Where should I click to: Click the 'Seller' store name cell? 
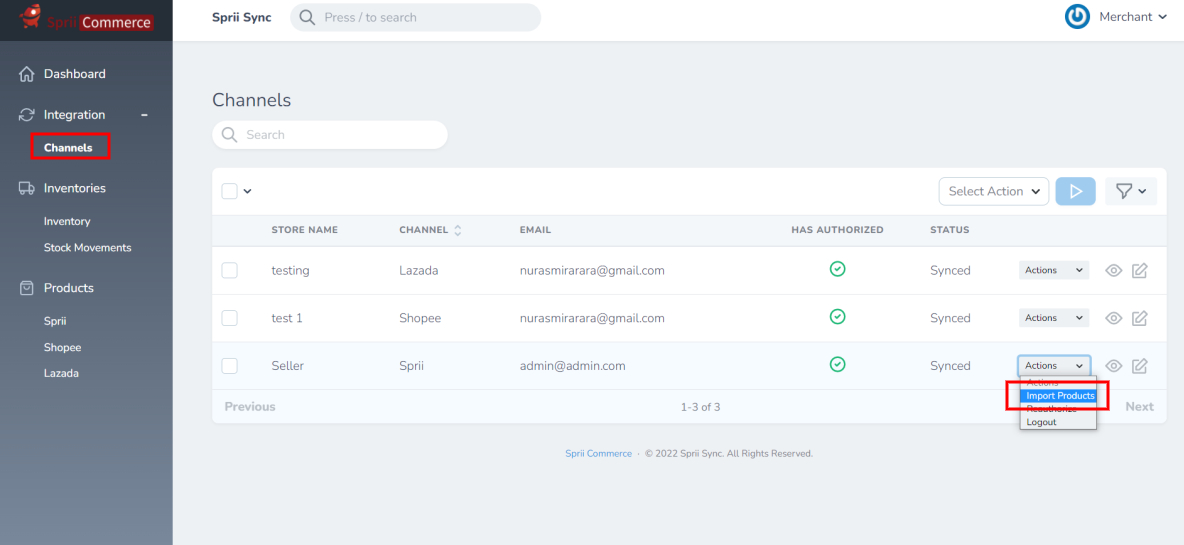[x=288, y=366]
